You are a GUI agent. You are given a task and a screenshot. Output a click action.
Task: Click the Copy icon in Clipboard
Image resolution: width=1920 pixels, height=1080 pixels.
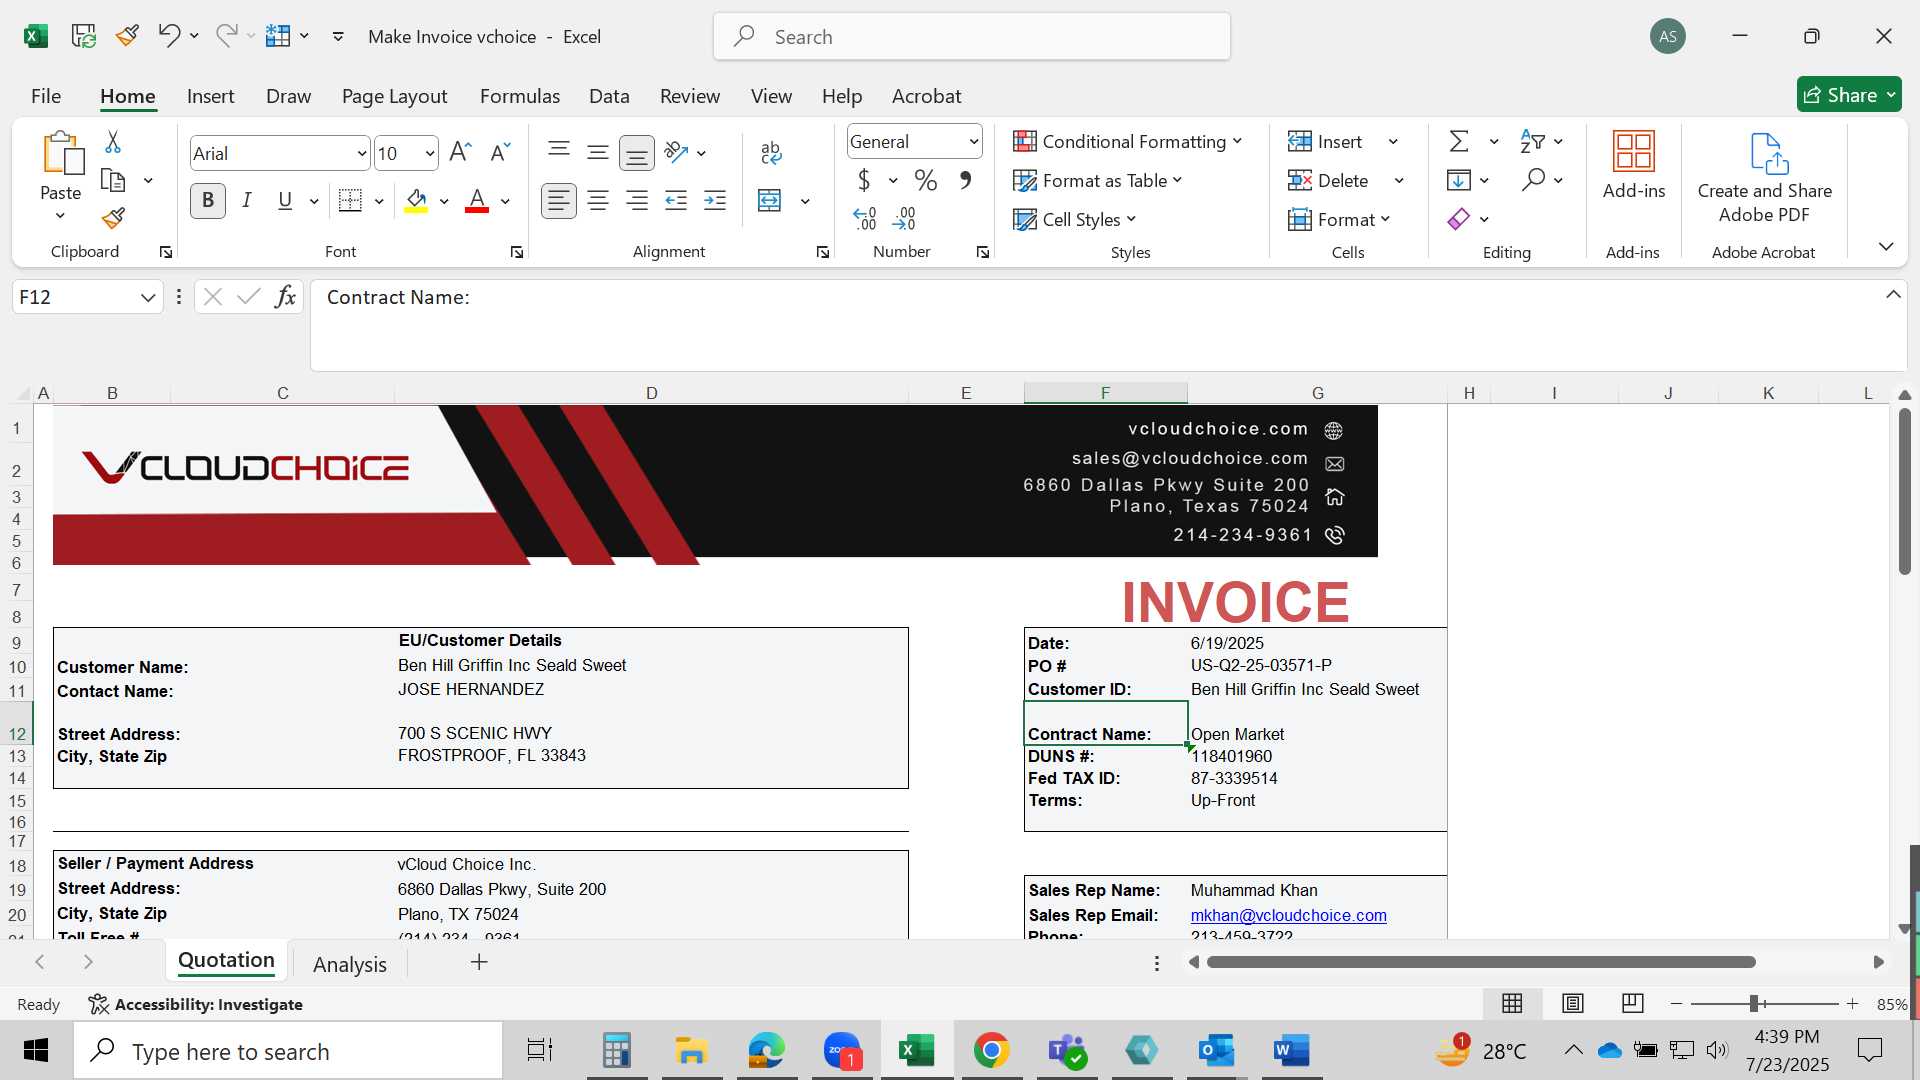click(114, 181)
